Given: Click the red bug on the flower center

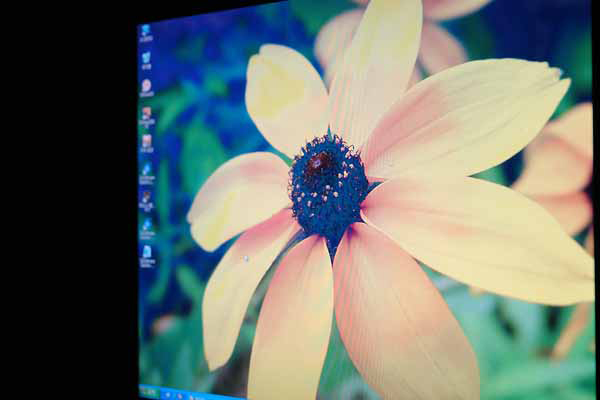Looking at the screenshot, I should coord(319,160).
